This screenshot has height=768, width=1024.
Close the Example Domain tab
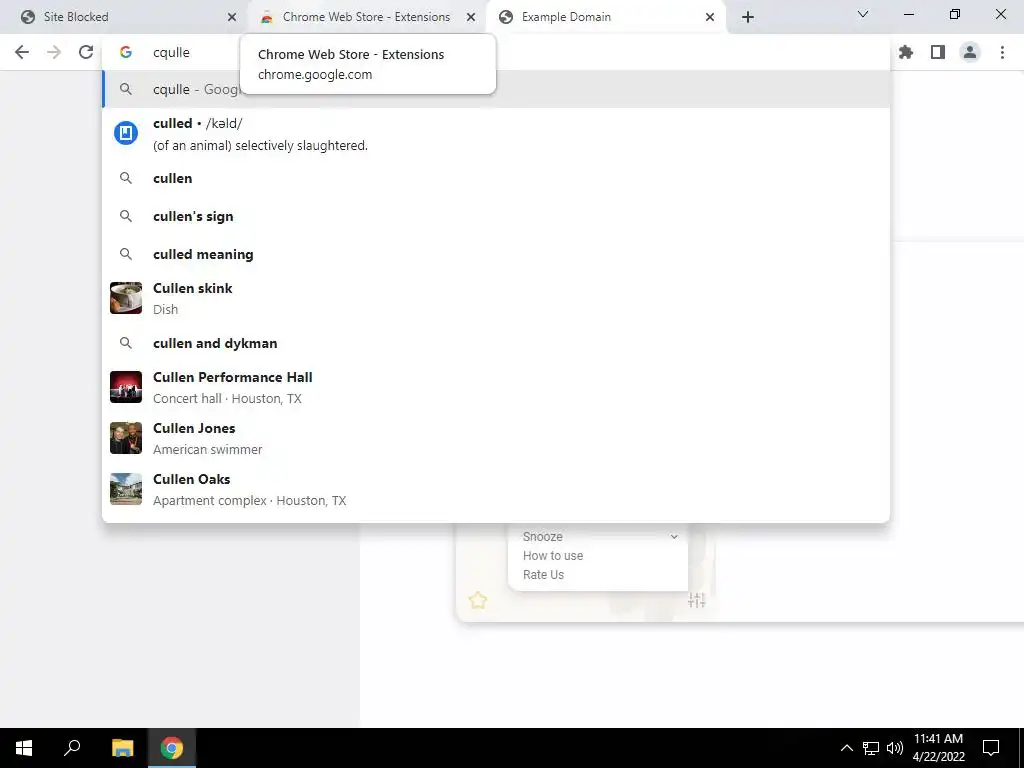(710, 17)
